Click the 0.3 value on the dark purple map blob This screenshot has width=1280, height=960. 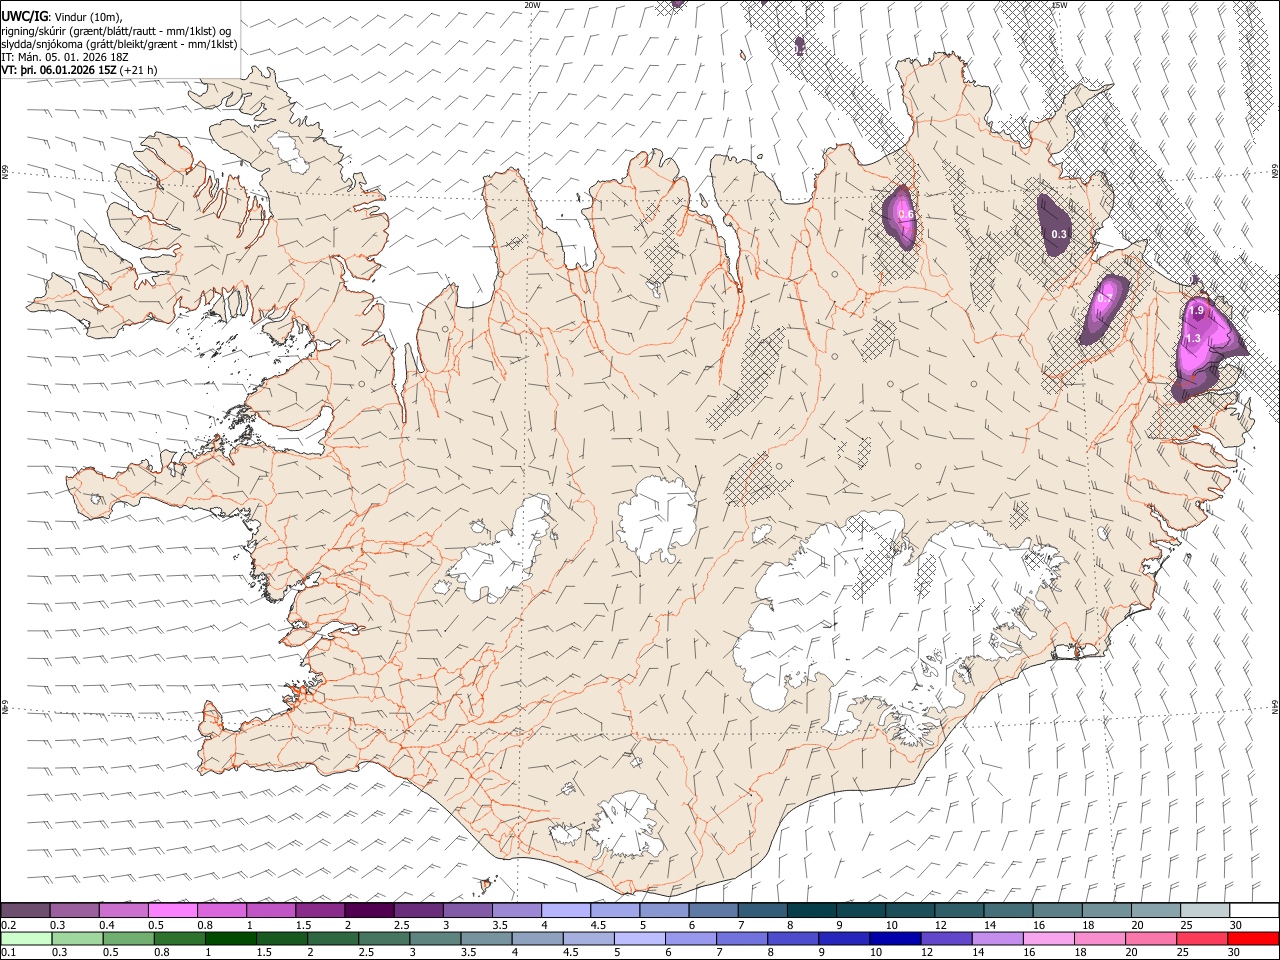[1059, 234]
